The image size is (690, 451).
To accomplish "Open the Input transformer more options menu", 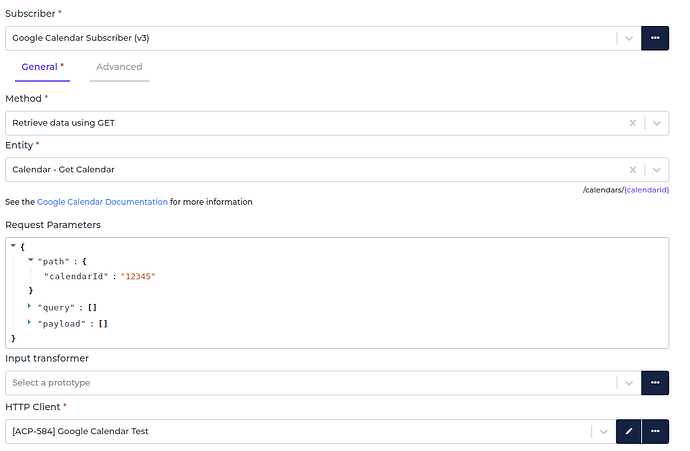I will coord(655,383).
